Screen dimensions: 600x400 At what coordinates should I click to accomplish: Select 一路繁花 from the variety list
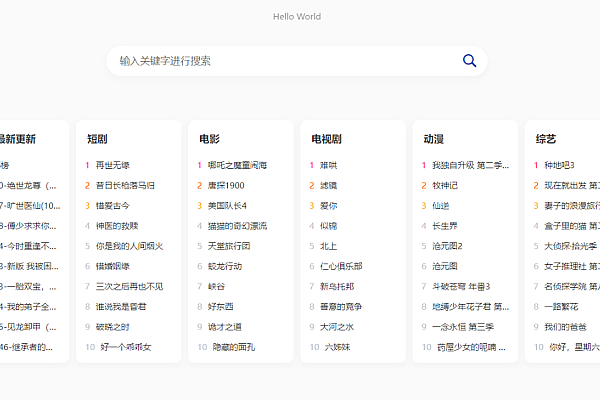562,307
